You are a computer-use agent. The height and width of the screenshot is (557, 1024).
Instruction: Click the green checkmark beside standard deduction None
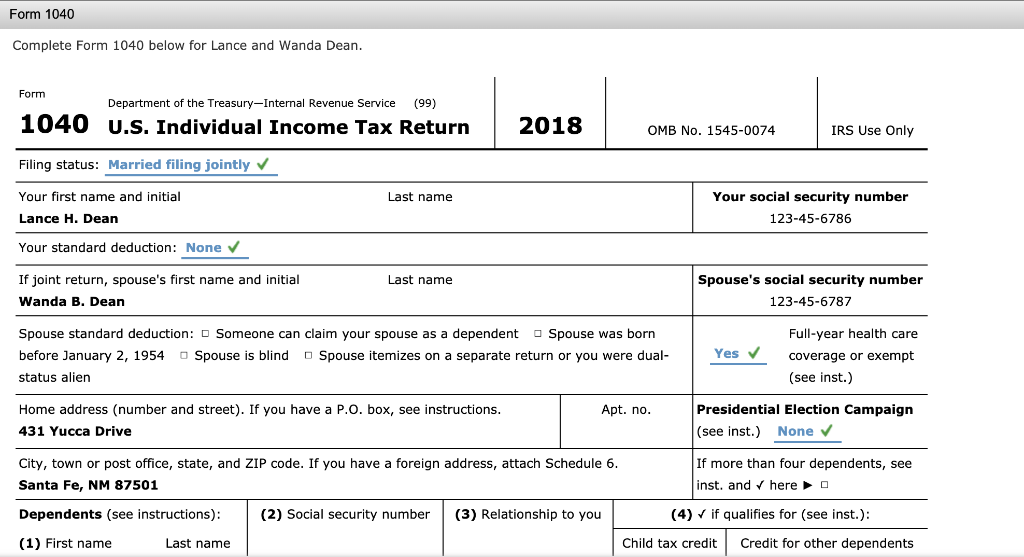point(234,247)
